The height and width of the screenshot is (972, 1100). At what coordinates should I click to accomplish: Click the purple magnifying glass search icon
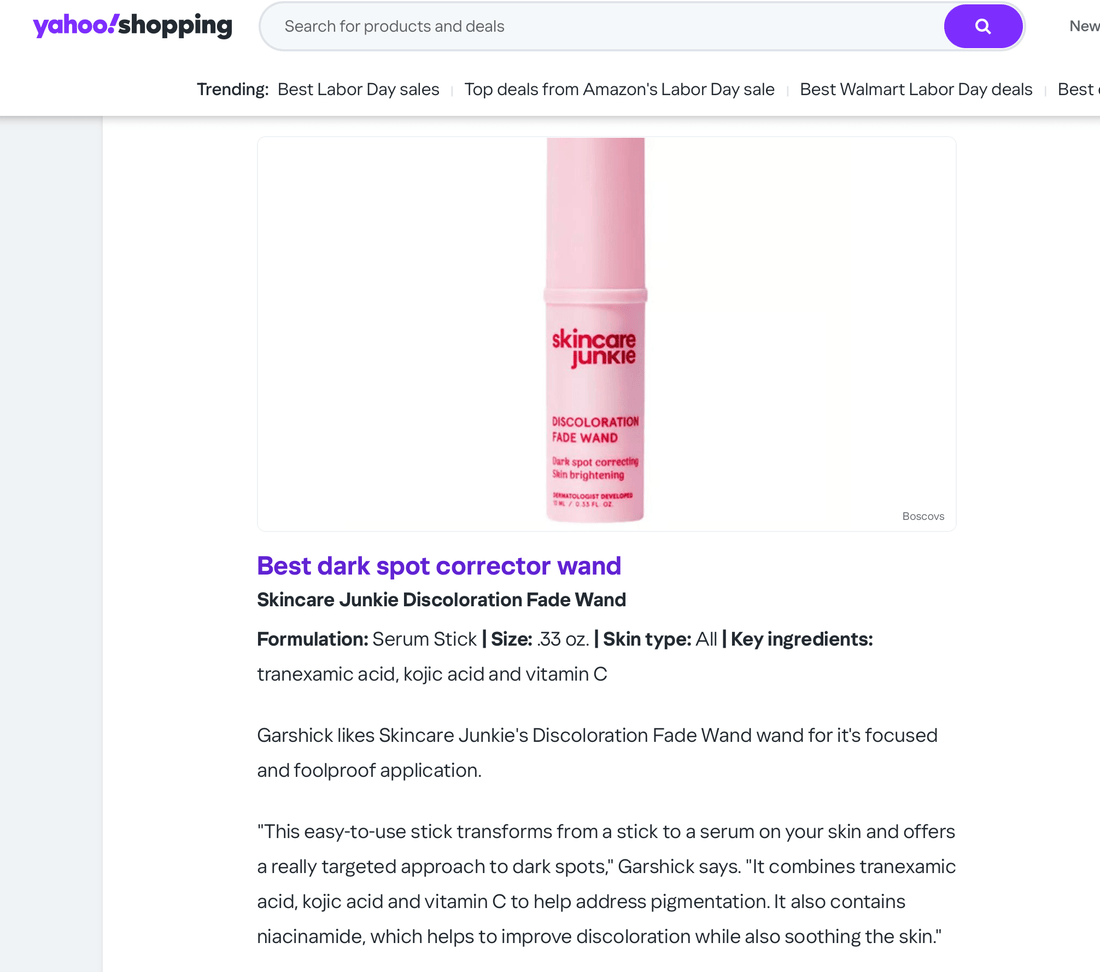[983, 26]
